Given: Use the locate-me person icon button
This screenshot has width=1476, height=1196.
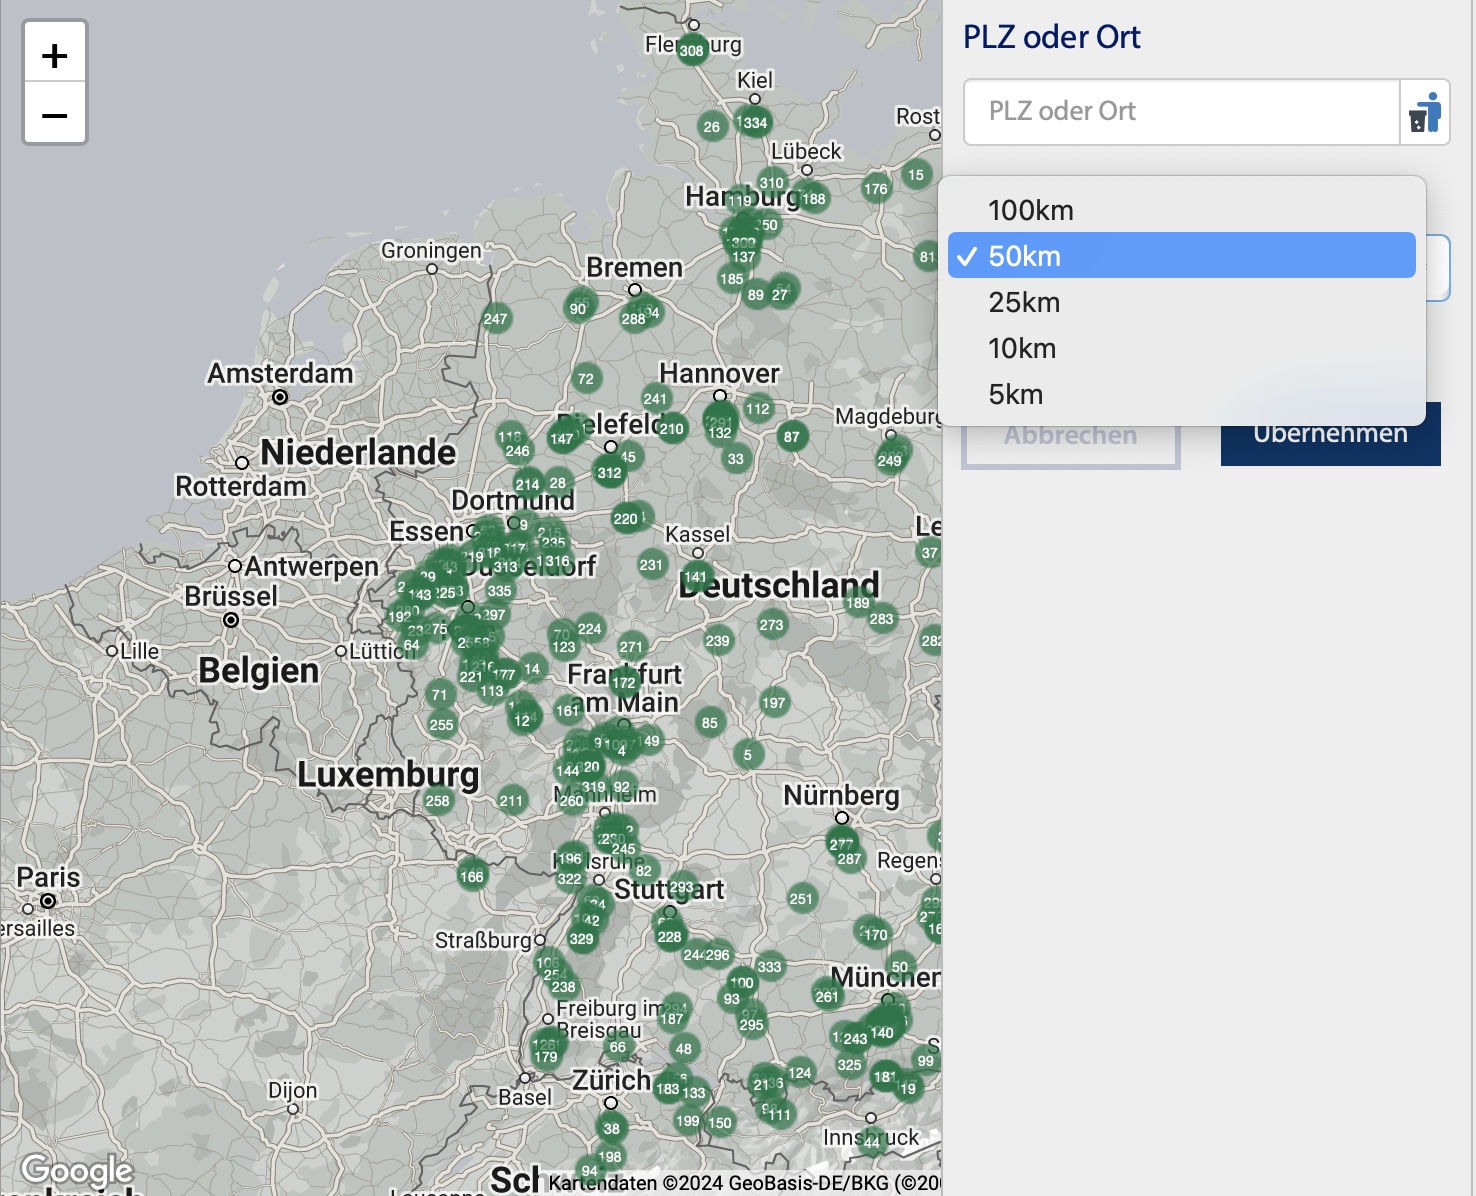Looking at the screenshot, I should tap(1425, 112).
